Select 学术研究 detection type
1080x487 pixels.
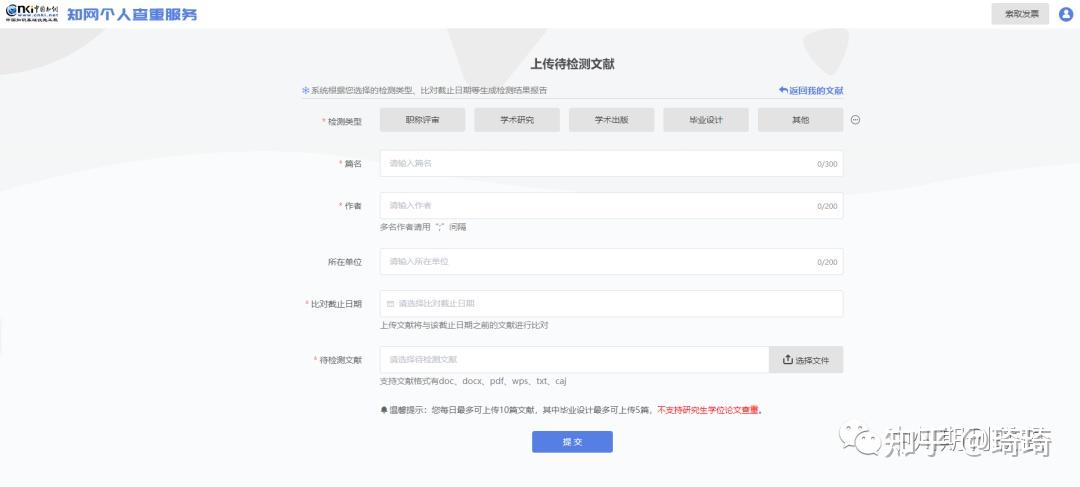(x=517, y=119)
